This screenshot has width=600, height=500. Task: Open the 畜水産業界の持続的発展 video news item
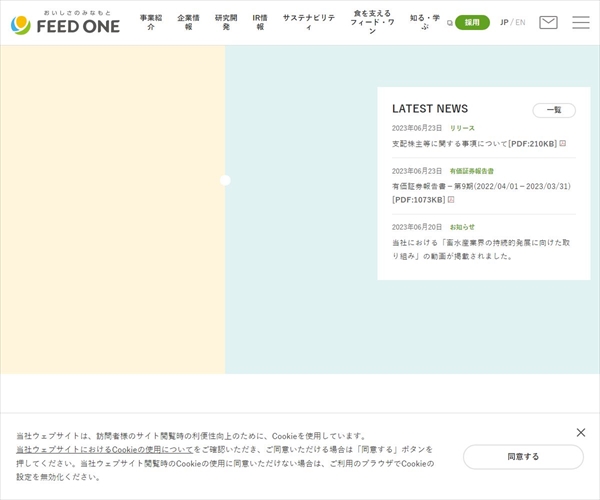pos(481,249)
